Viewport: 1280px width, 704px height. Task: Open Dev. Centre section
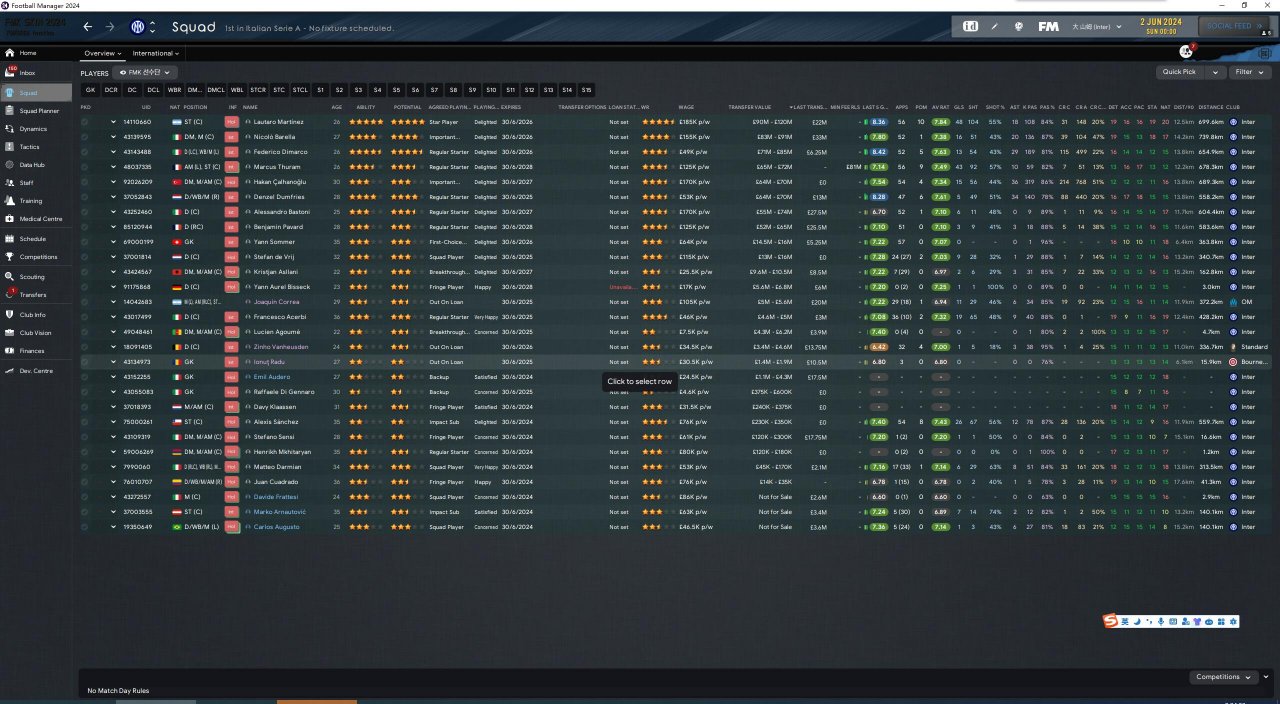point(34,371)
